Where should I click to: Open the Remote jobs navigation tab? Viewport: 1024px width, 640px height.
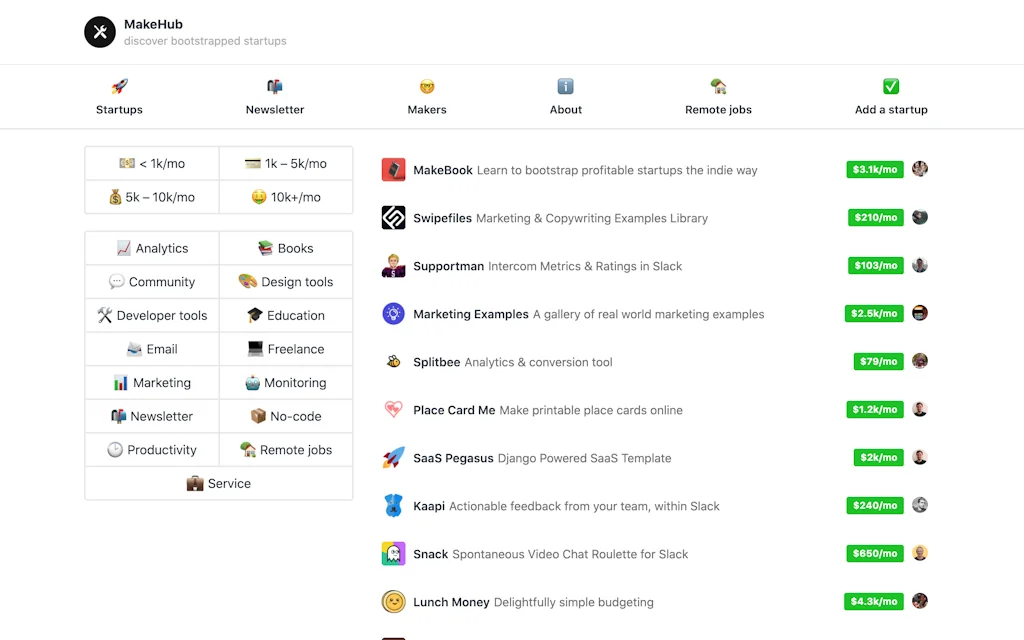point(718,97)
